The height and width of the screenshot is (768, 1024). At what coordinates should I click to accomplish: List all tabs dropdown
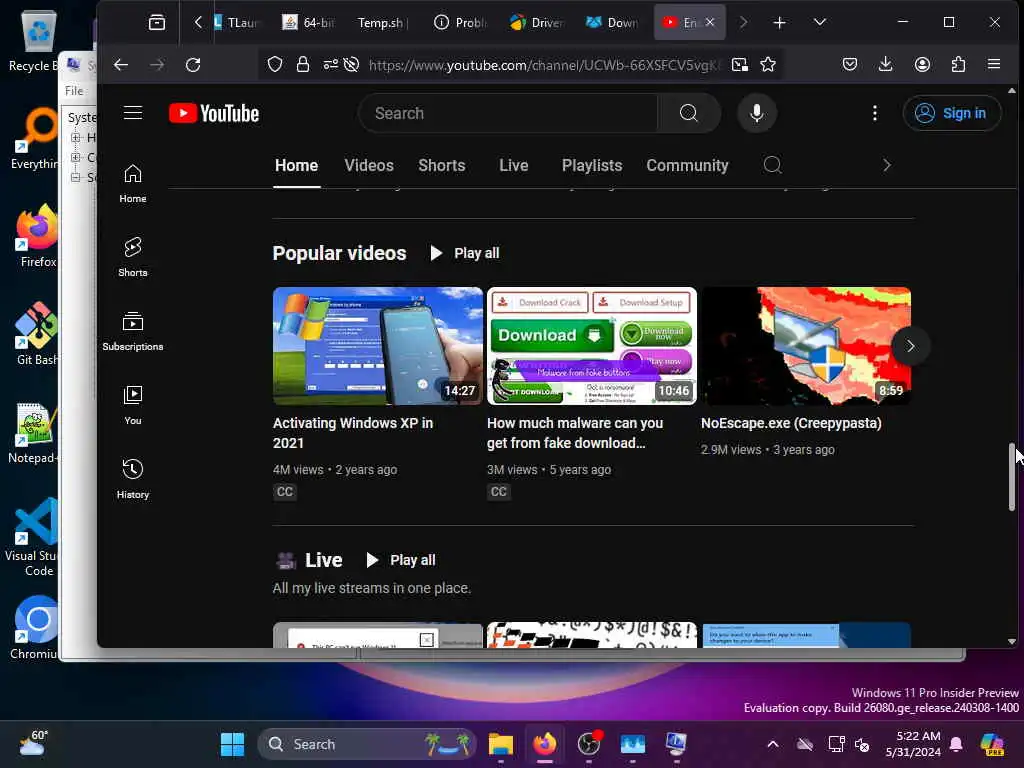pyautogui.click(x=820, y=23)
